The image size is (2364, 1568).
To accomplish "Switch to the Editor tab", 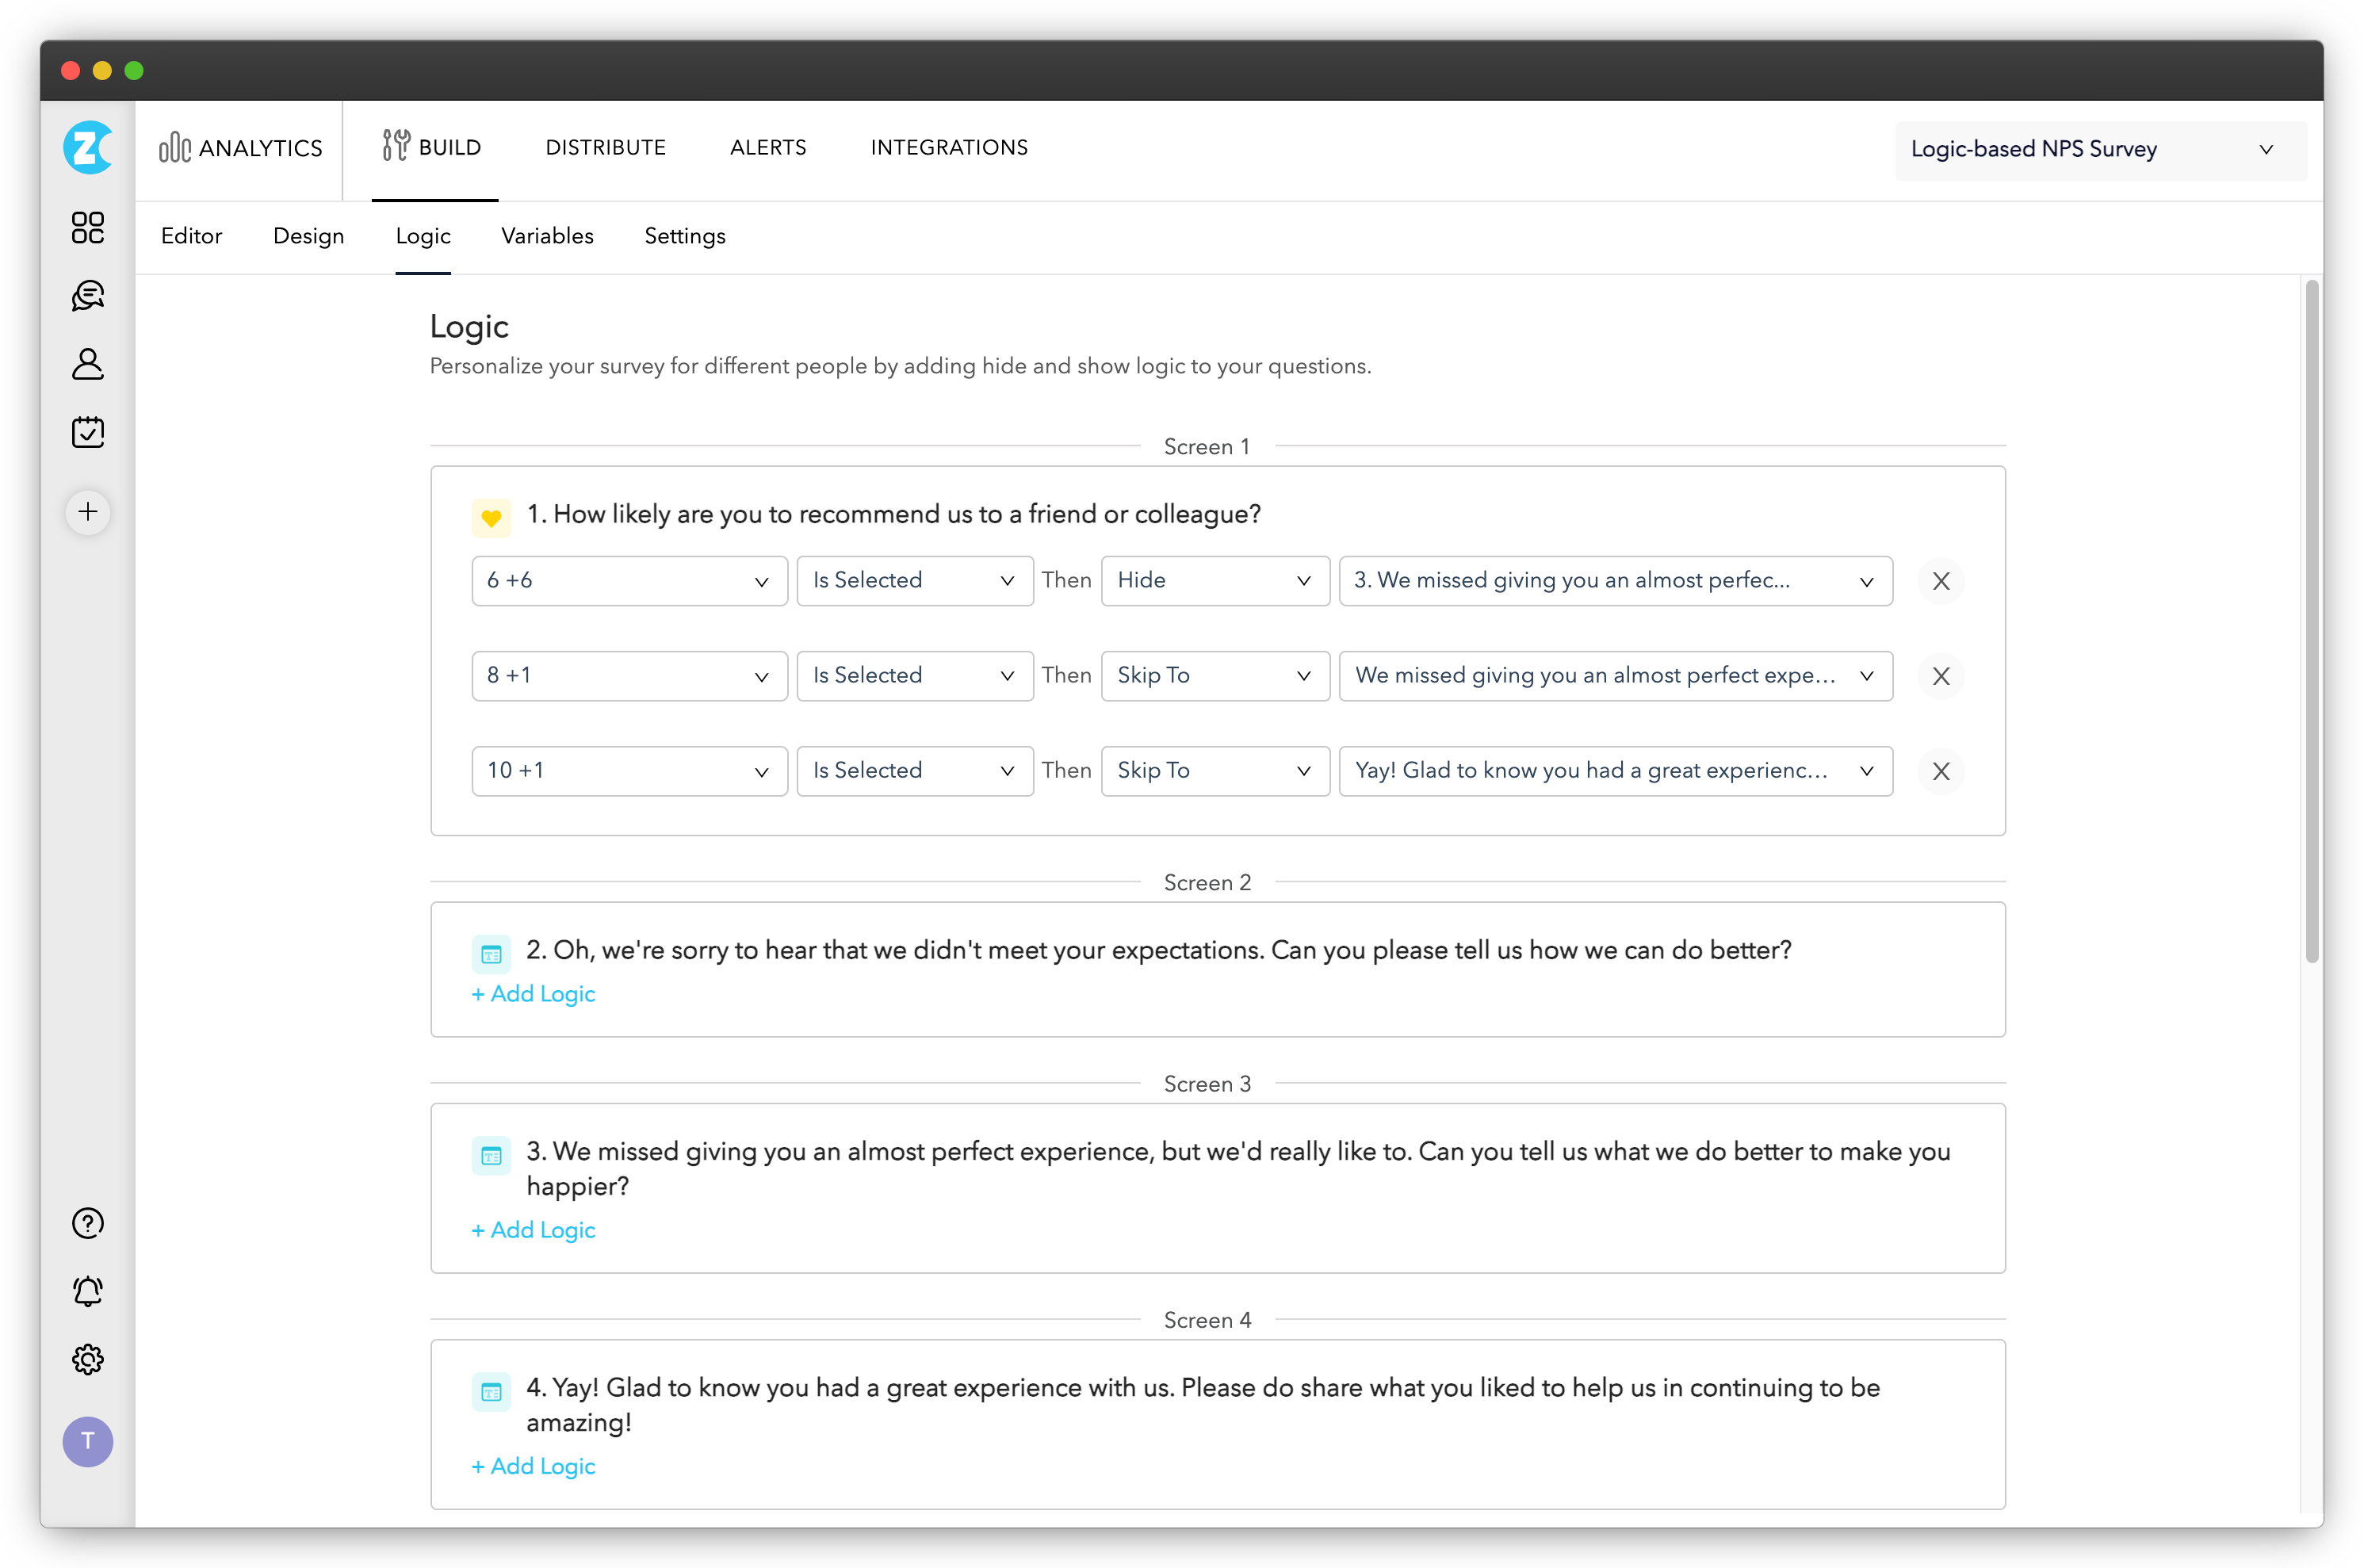I will (x=193, y=236).
